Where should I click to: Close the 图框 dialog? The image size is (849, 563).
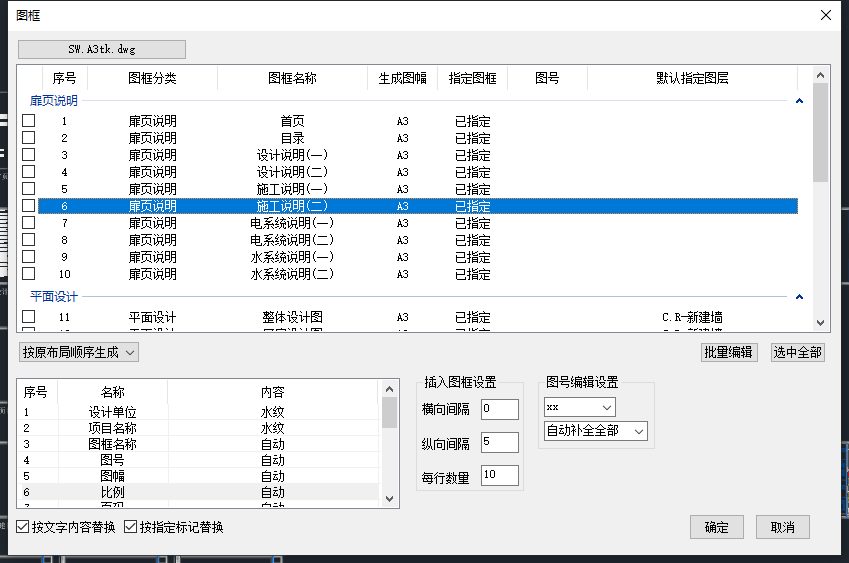coord(826,15)
